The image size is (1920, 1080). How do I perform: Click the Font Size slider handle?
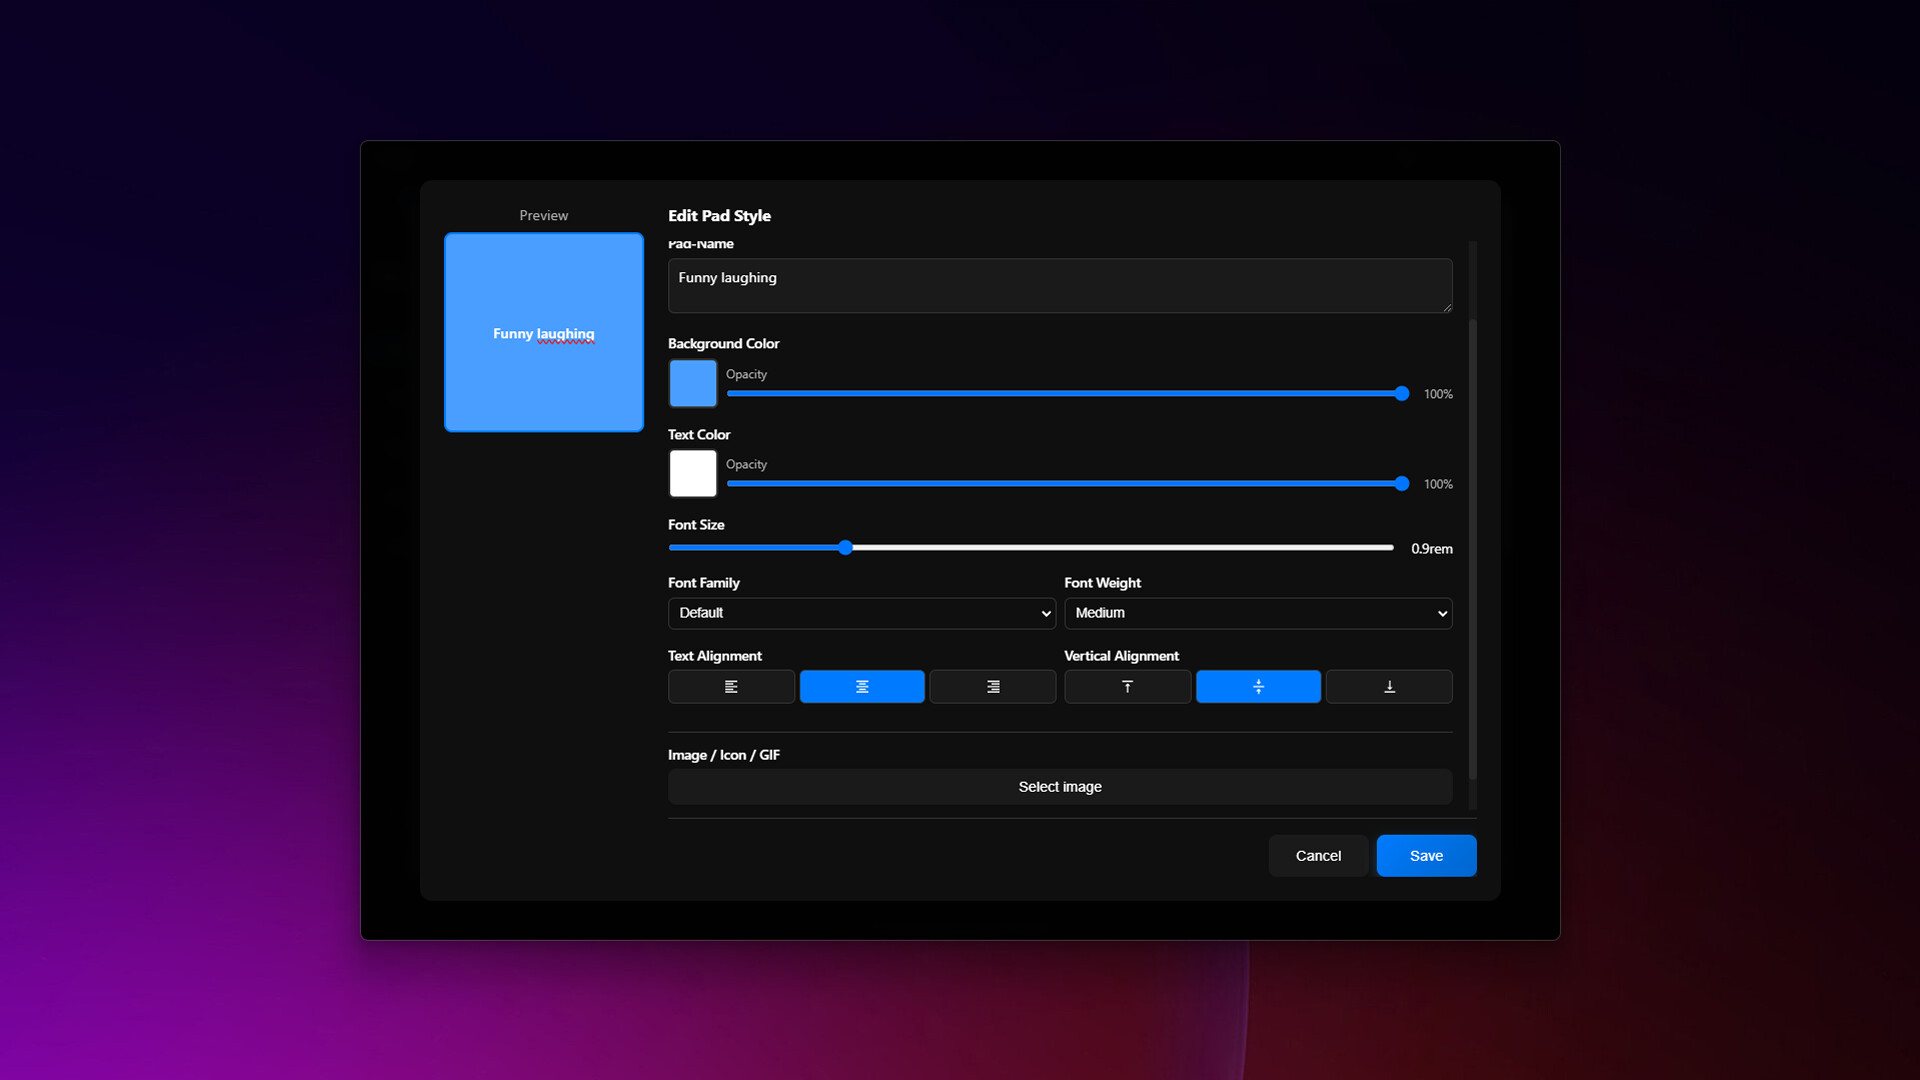[x=845, y=548]
